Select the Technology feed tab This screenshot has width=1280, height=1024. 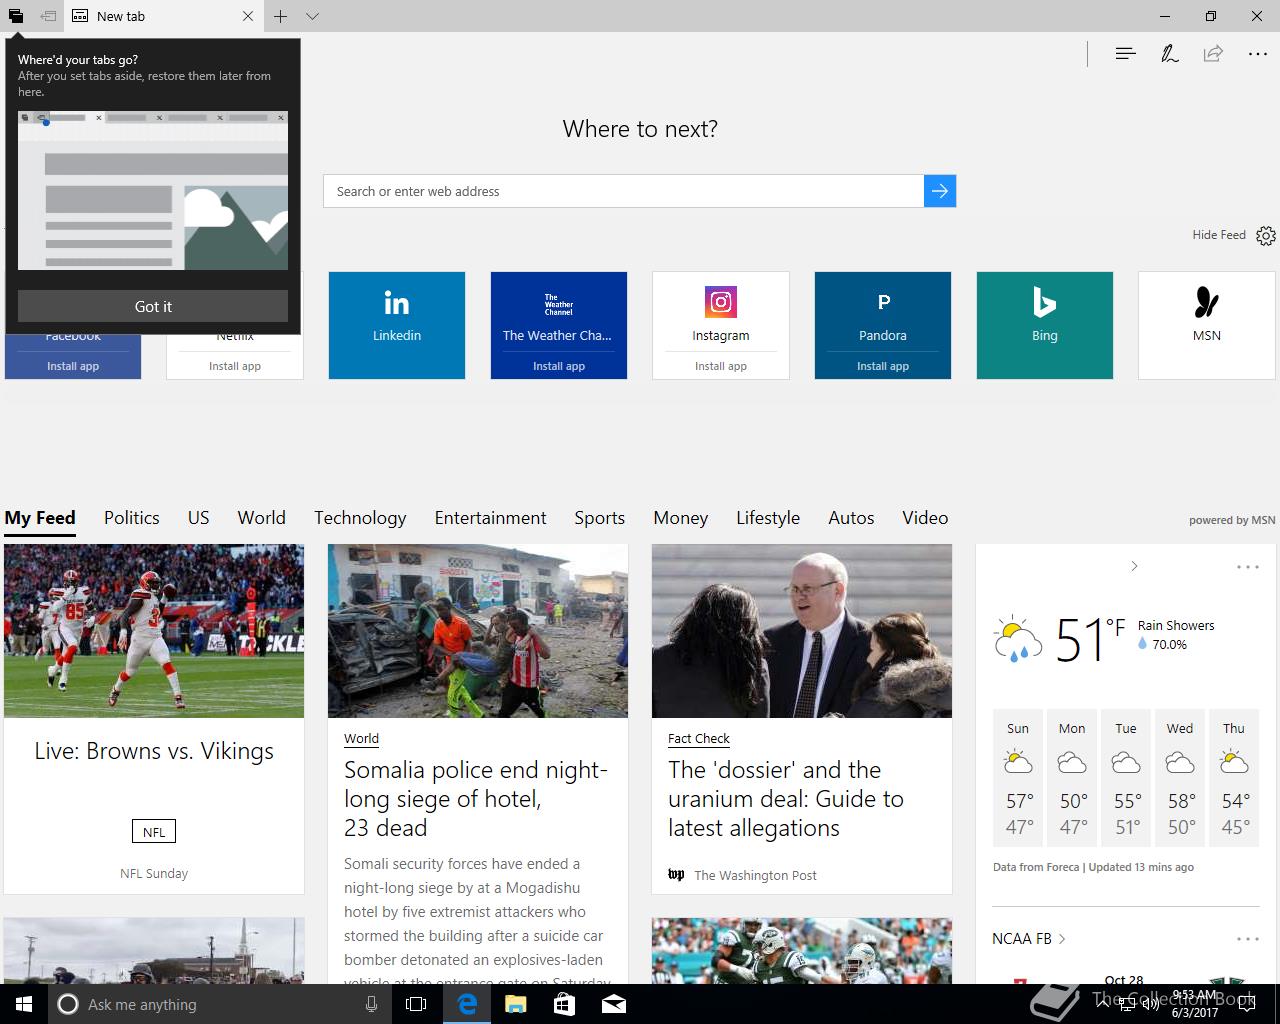[360, 518]
